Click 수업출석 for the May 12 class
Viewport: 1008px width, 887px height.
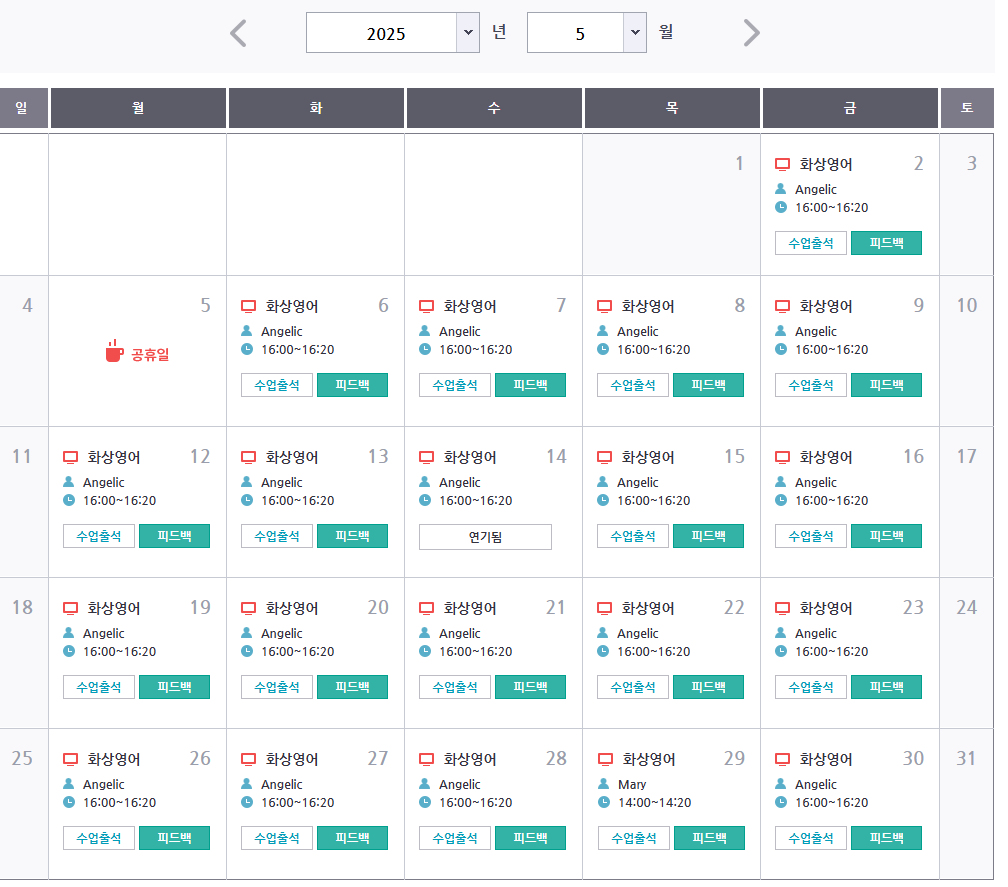point(98,536)
